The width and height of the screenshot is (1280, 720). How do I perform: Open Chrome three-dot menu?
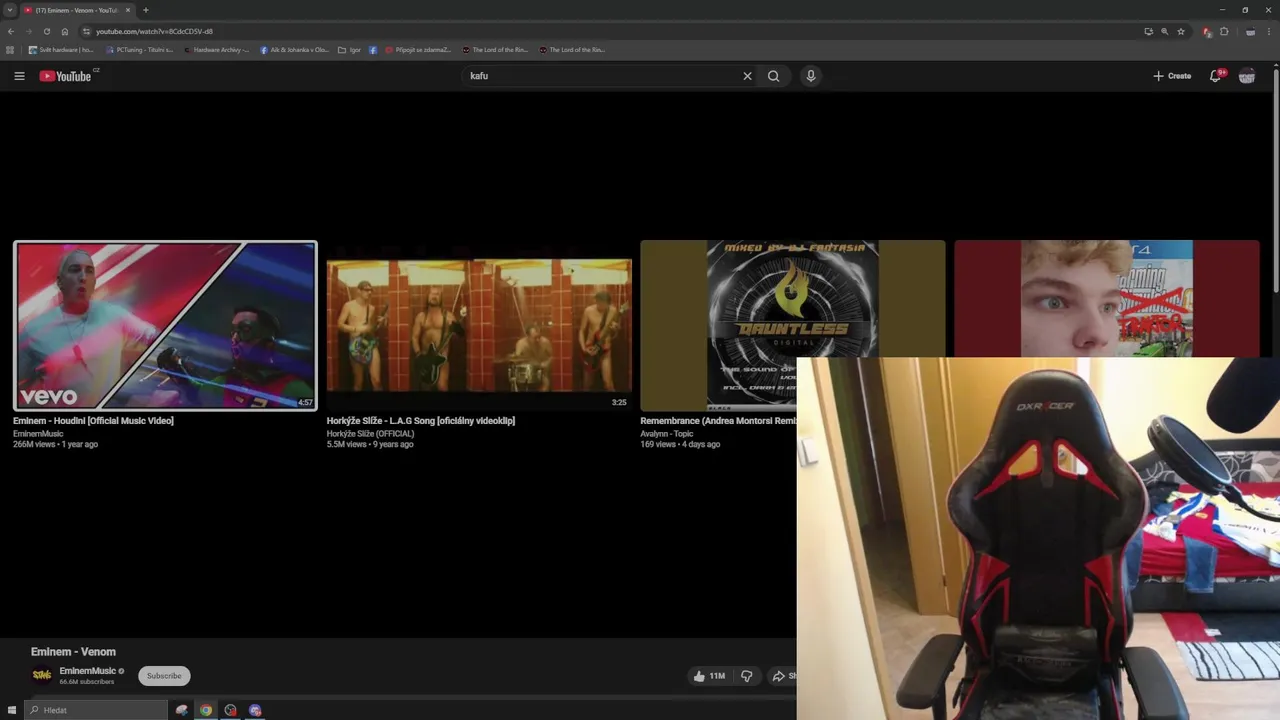click(x=1270, y=31)
